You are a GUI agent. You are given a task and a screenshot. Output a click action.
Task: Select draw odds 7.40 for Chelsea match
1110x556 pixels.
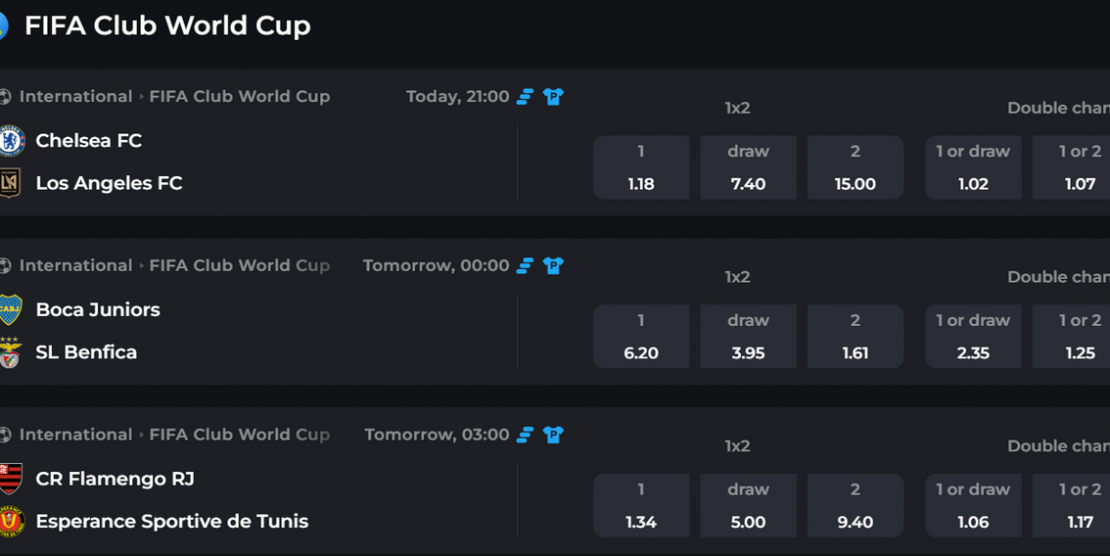click(x=748, y=167)
